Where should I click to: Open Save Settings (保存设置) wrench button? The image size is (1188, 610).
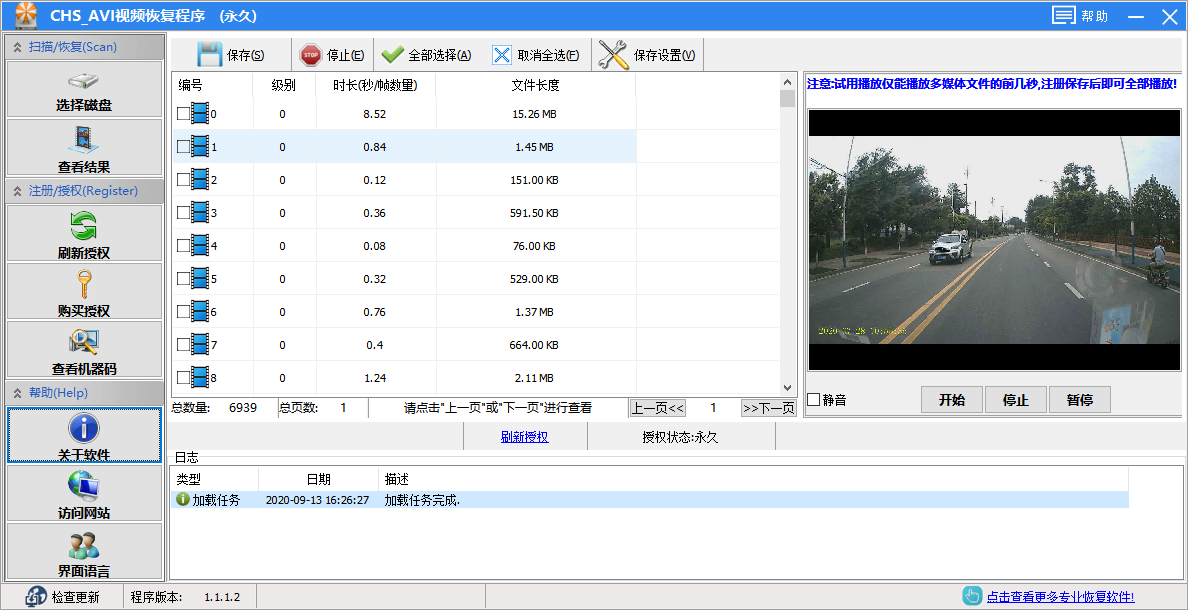[647, 55]
